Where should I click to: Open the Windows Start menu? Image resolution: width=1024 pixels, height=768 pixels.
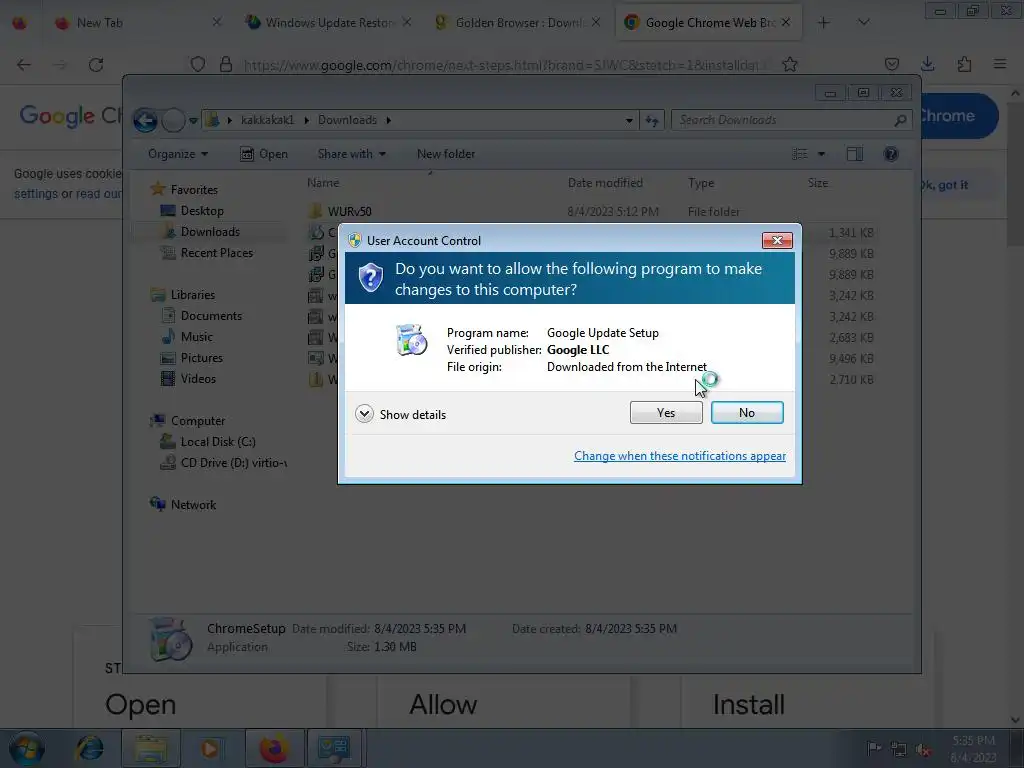[x=27, y=748]
